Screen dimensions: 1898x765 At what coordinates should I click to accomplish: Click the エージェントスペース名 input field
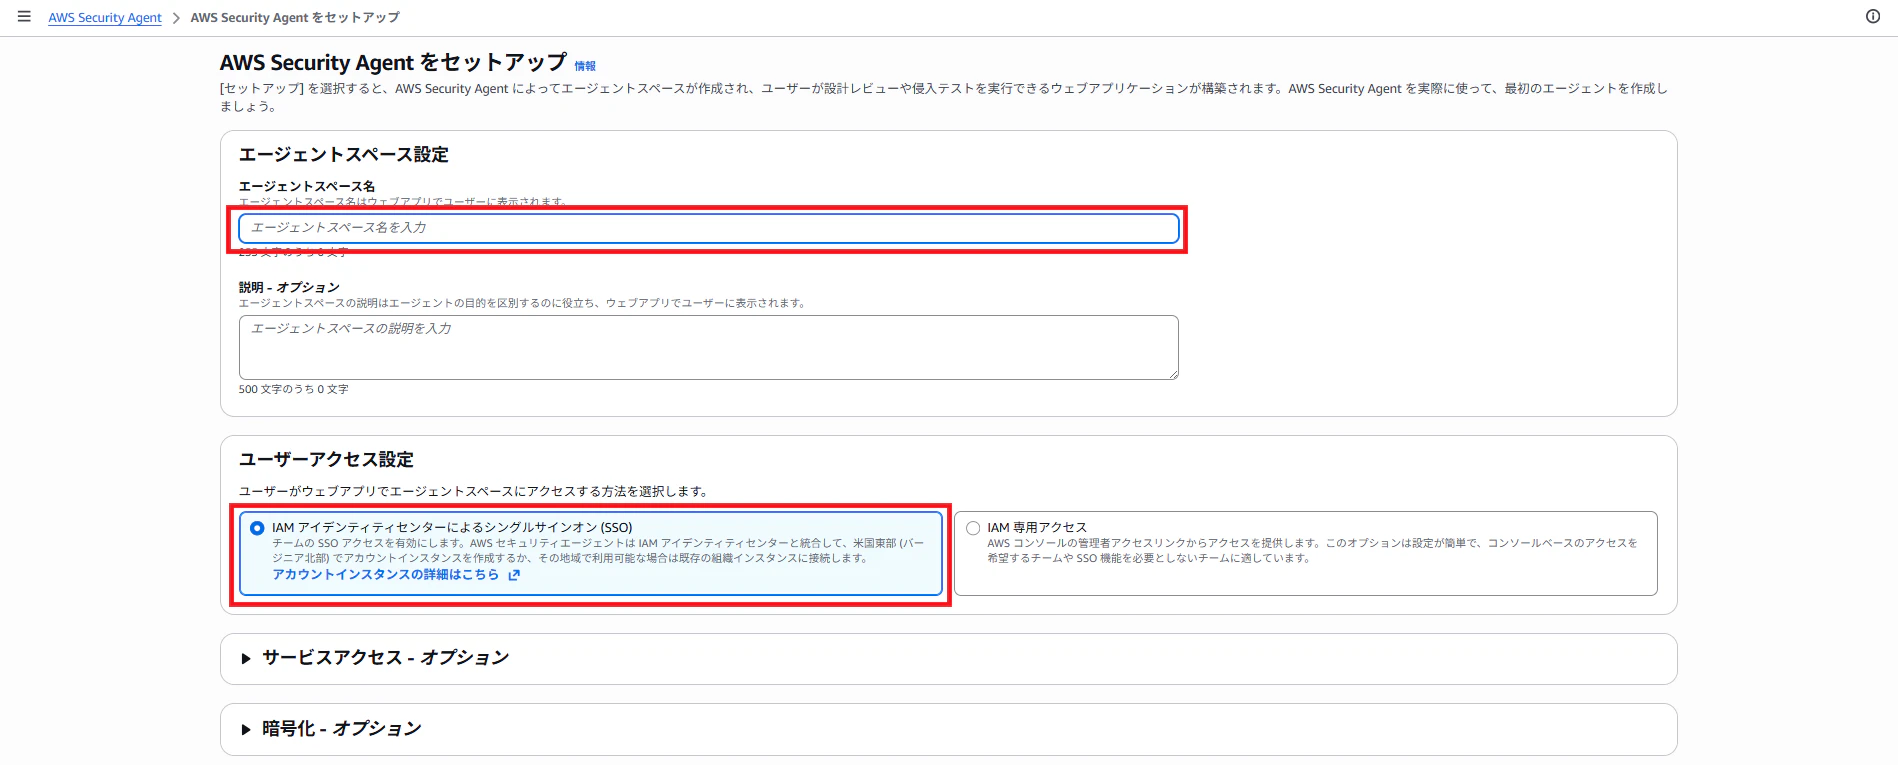pyautogui.click(x=709, y=228)
